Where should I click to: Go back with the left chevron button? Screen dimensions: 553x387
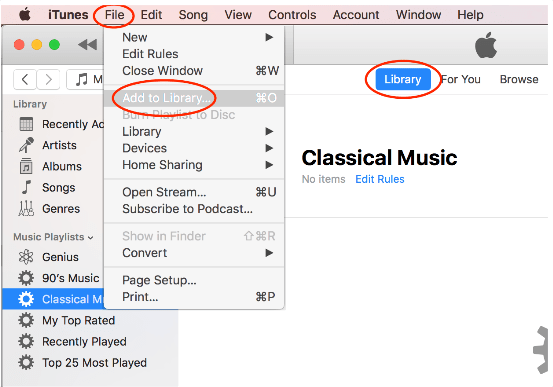click(x=25, y=79)
